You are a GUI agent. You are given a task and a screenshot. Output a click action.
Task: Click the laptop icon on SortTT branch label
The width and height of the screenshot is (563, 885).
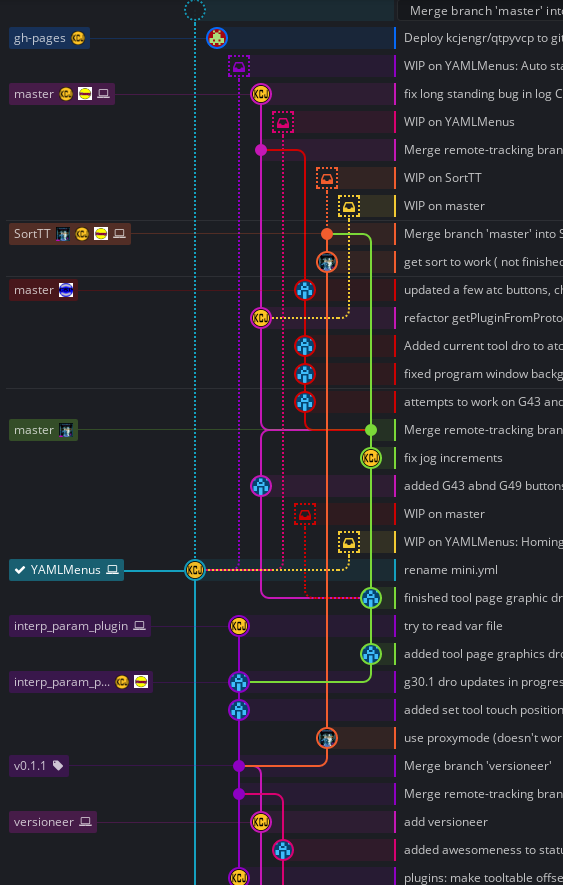pos(119,234)
